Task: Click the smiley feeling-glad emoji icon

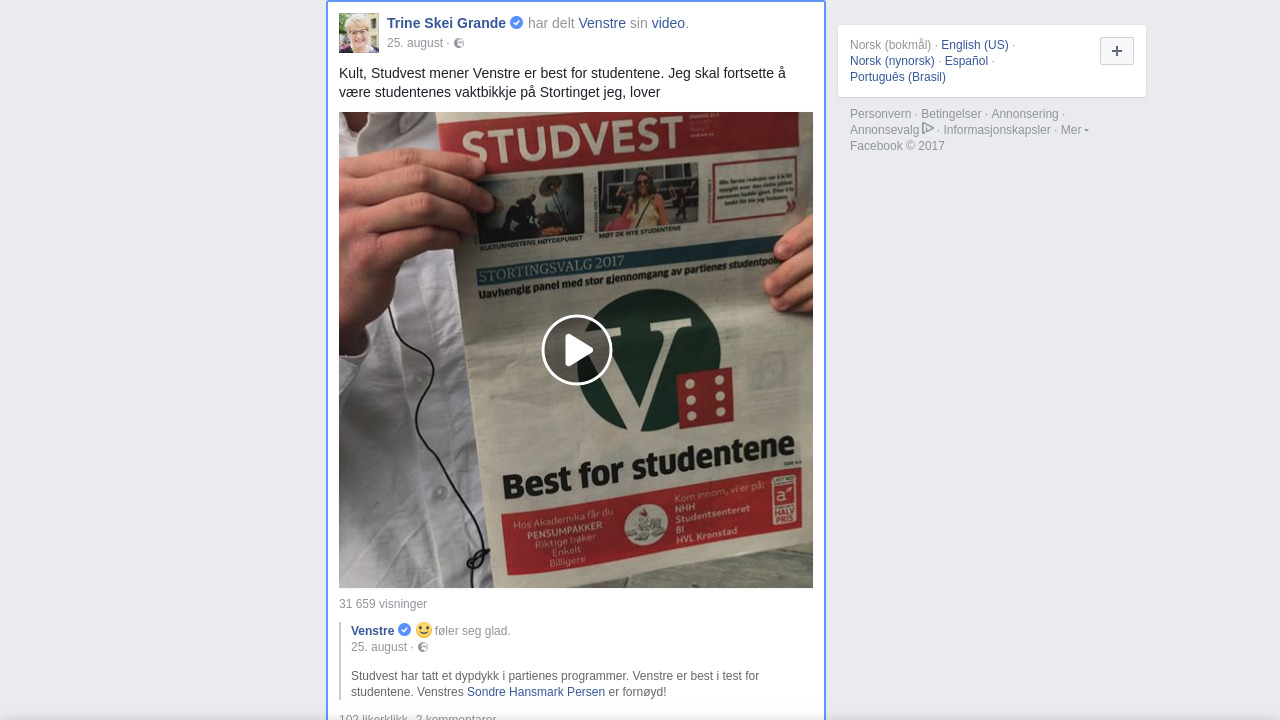Action: click(x=424, y=630)
